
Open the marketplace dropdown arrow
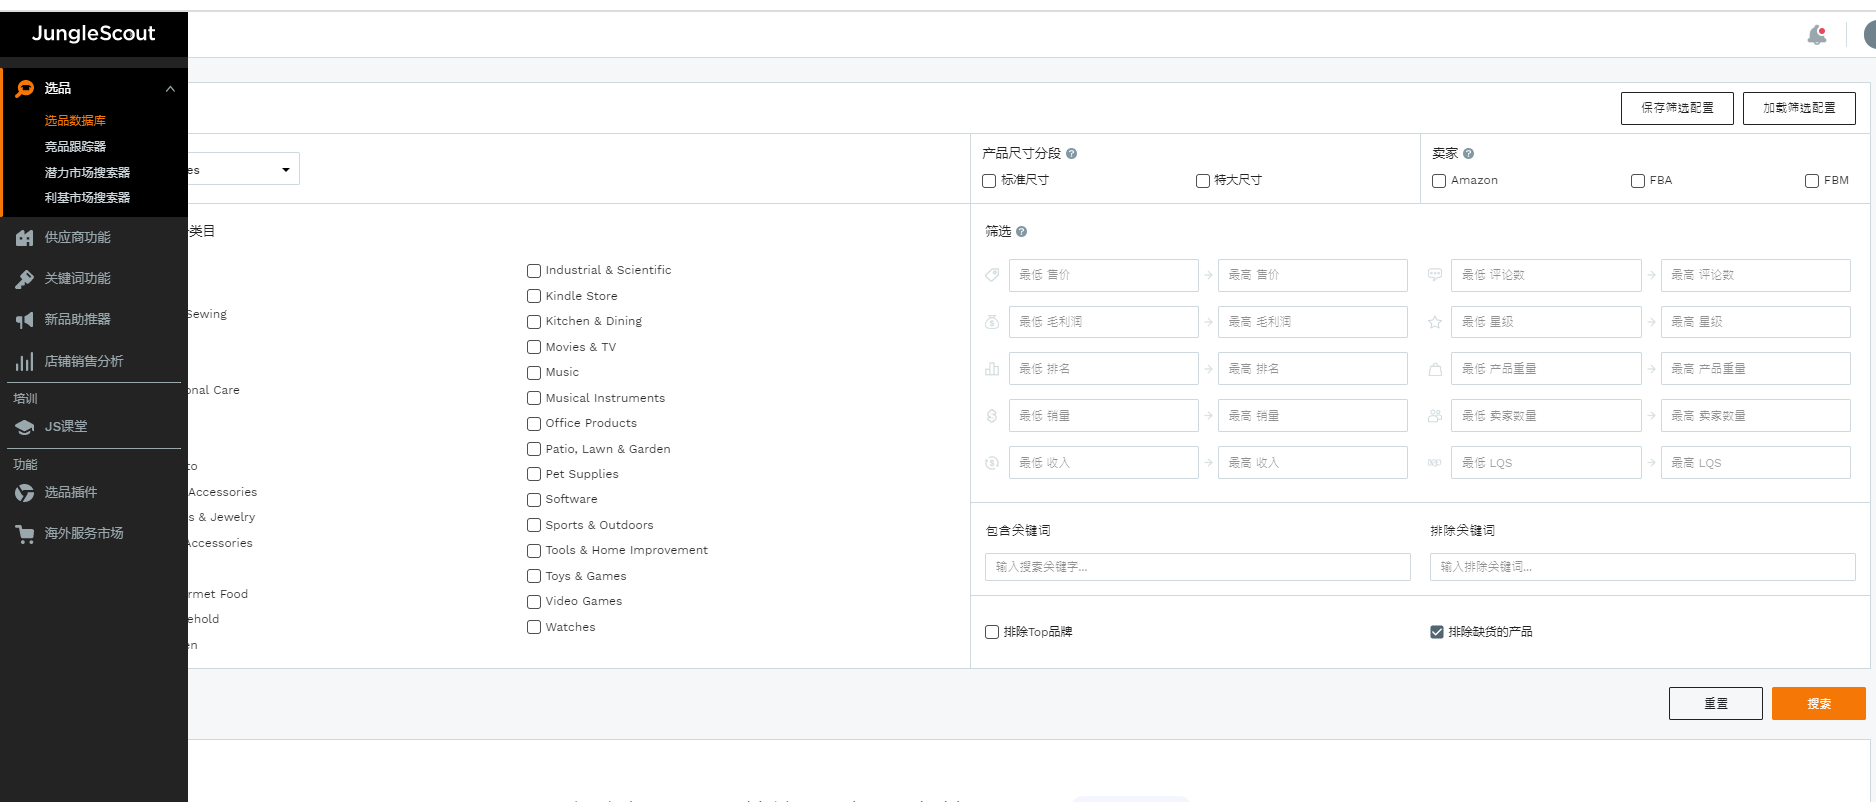286,170
